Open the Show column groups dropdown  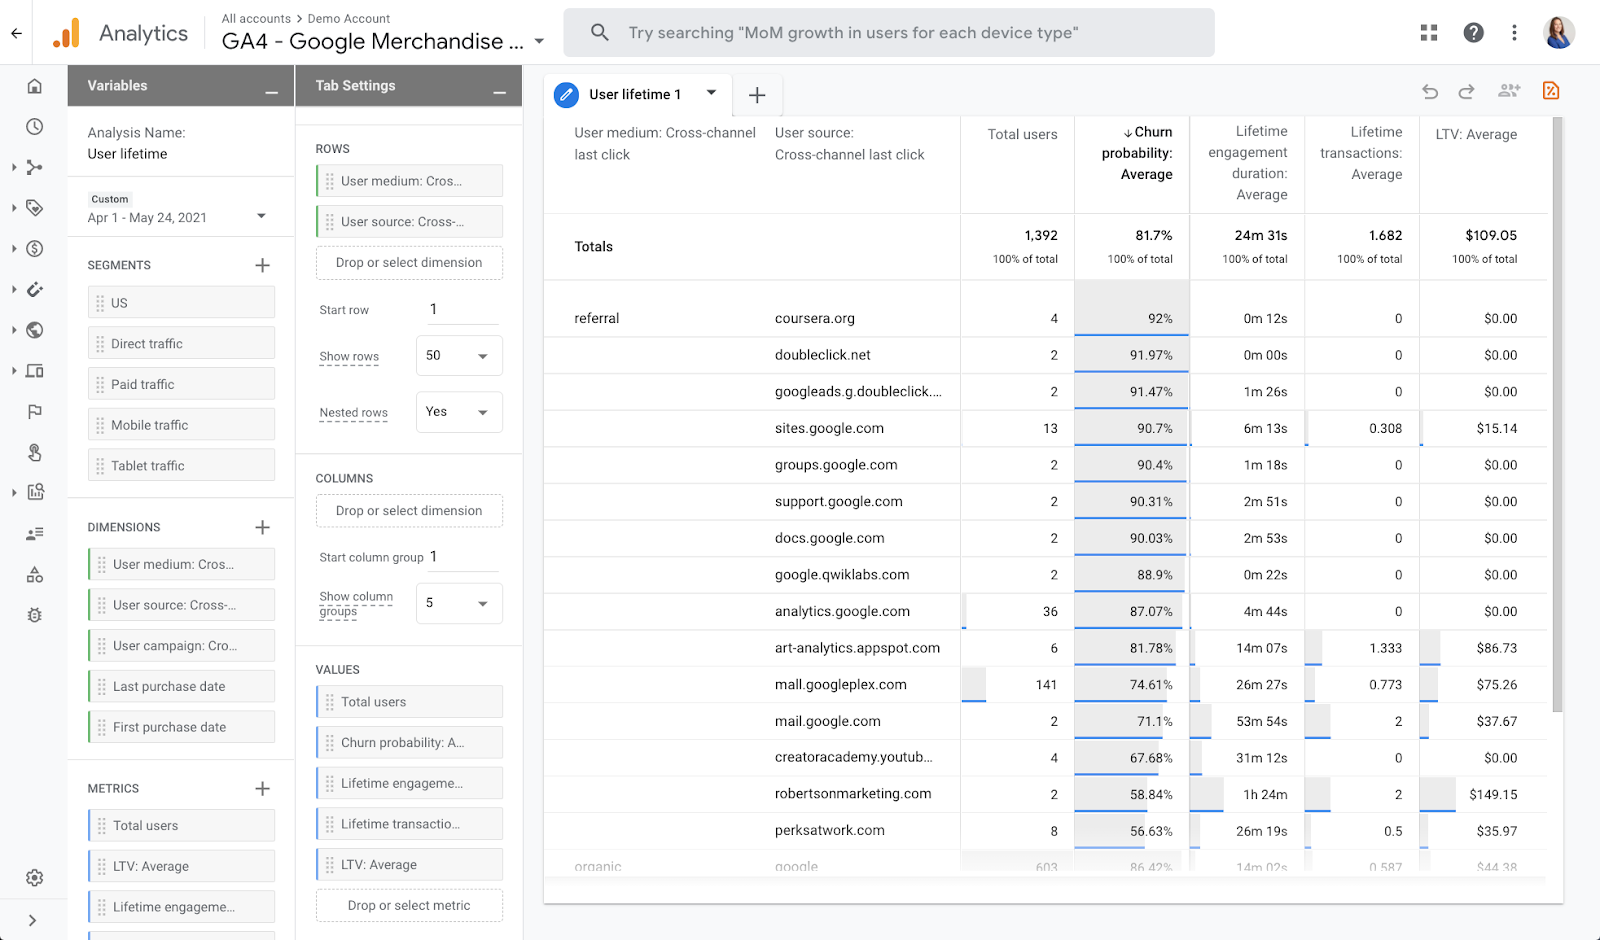pyautogui.click(x=459, y=603)
